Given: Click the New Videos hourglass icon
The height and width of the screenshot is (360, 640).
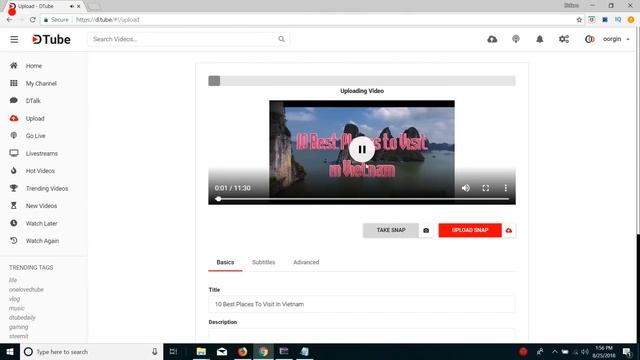Looking at the screenshot, I should [x=14, y=206].
